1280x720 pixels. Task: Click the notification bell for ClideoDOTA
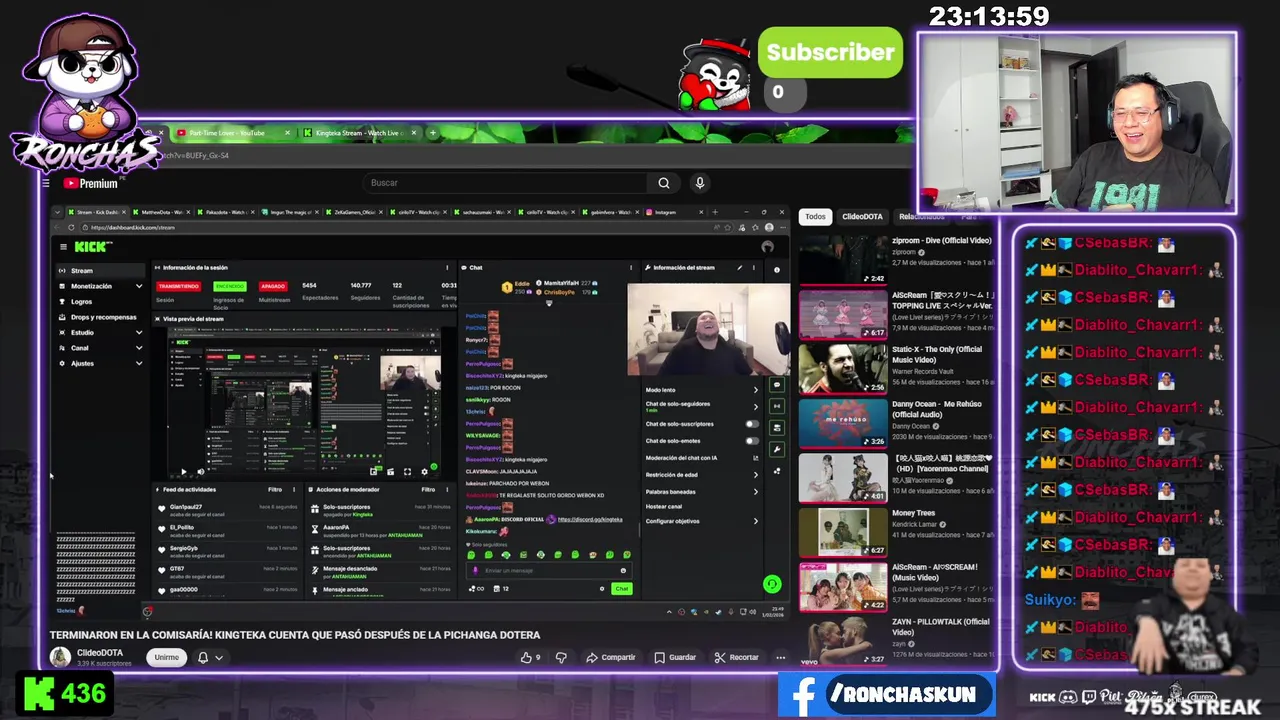tap(203, 657)
